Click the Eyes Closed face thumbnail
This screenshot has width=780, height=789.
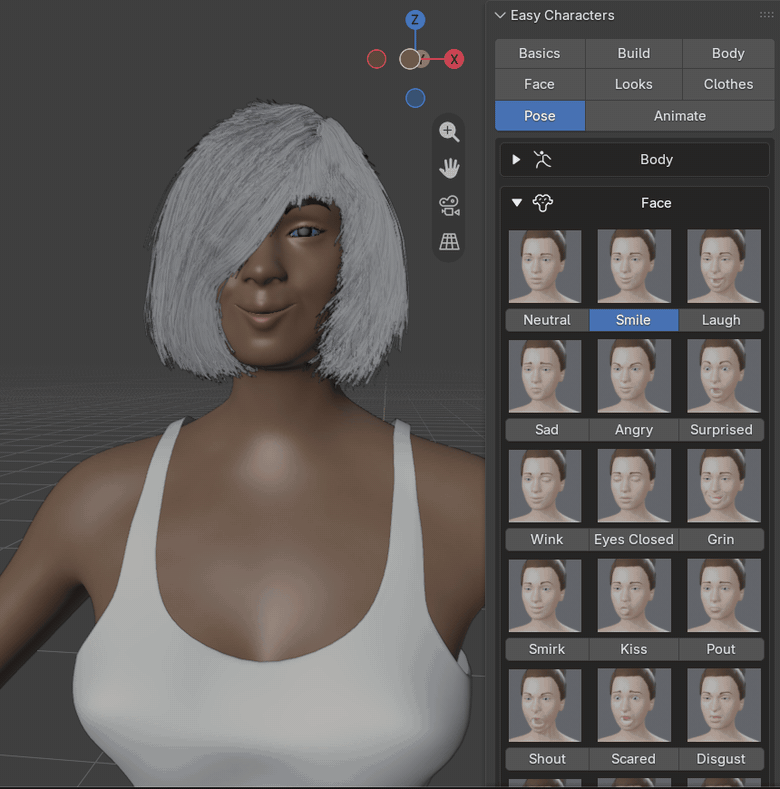click(x=634, y=486)
